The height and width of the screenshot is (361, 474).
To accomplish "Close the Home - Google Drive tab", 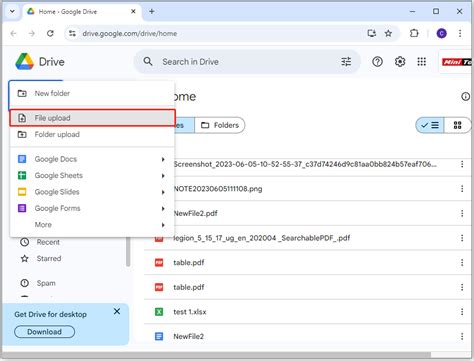I will pyautogui.click(x=133, y=11).
